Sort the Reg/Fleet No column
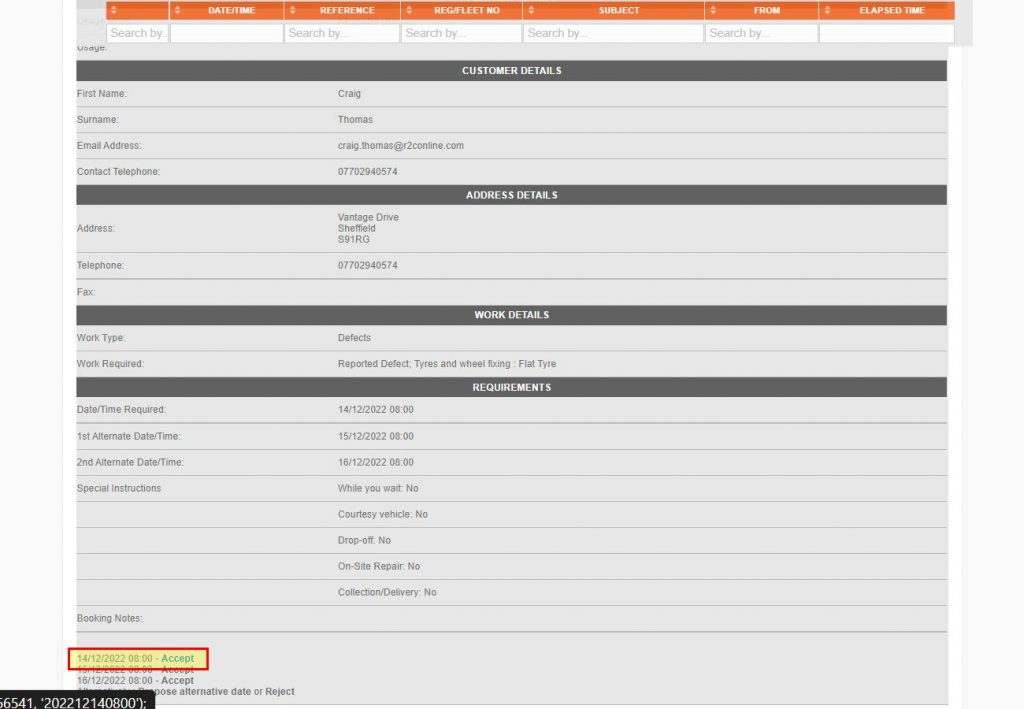Image resolution: width=1024 pixels, height=709 pixels. point(407,10)
